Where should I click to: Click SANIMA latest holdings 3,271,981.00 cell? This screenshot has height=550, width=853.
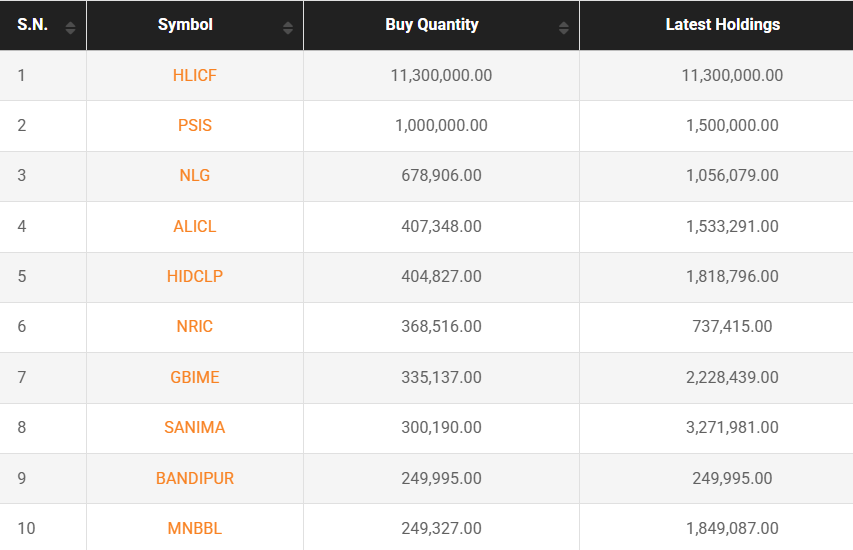click(731, 428)
